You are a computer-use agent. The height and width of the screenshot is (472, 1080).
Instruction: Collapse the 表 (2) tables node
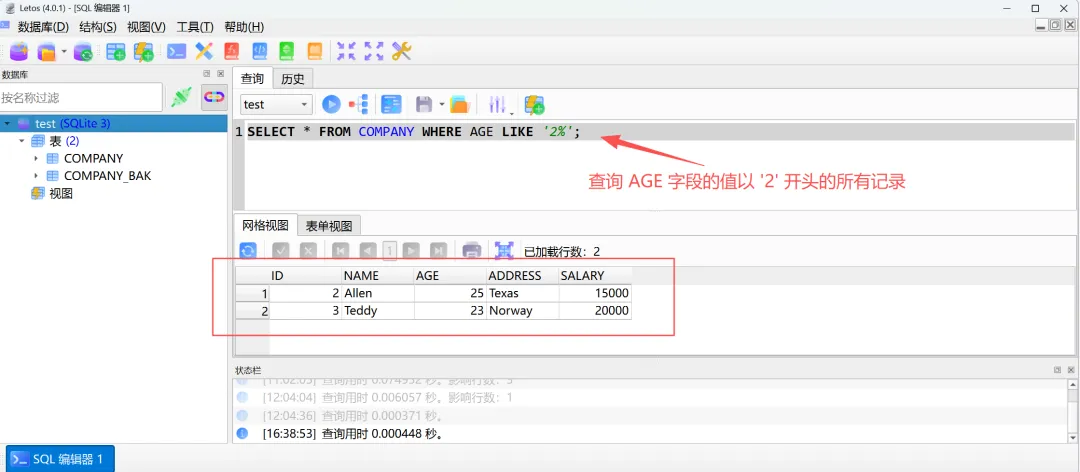[21, 141]
